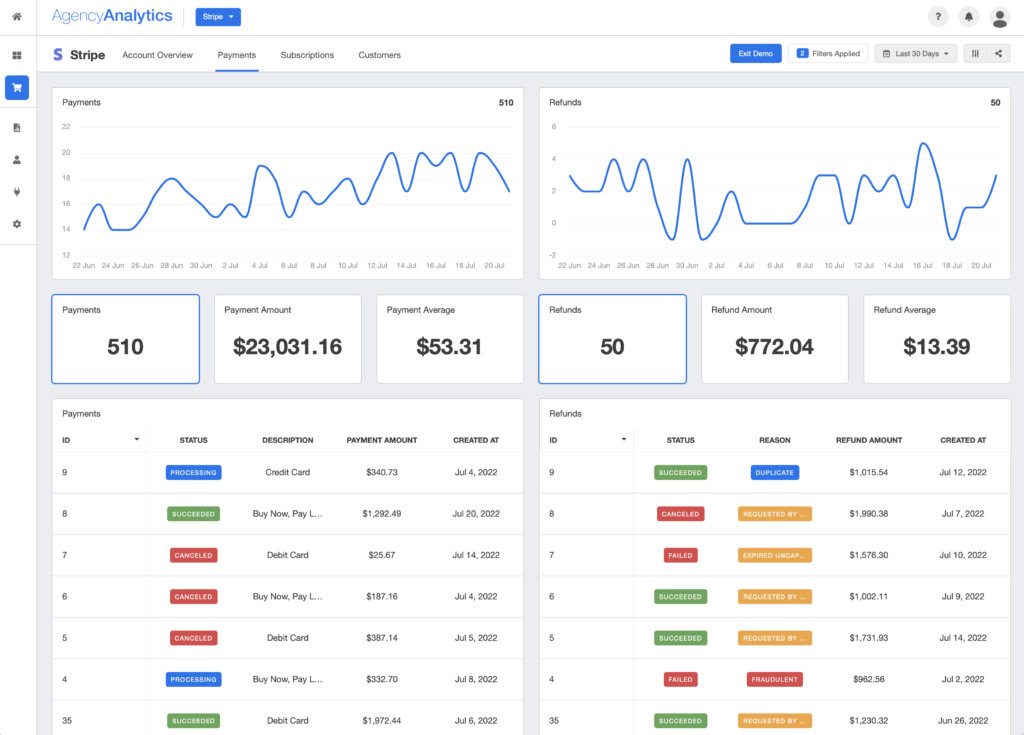
Task: Open the users person sidebar icon
Action: click(17, 159)
